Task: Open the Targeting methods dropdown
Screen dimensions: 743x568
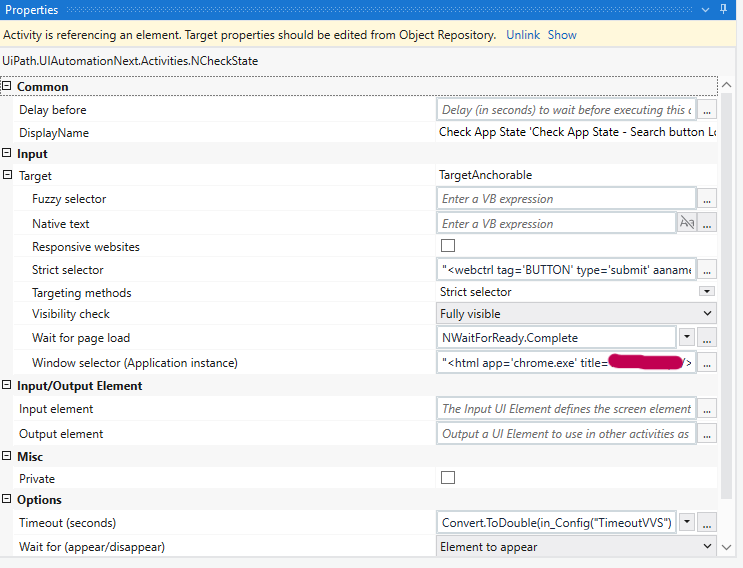Action: pyautogui.click(x=707, y=292)
